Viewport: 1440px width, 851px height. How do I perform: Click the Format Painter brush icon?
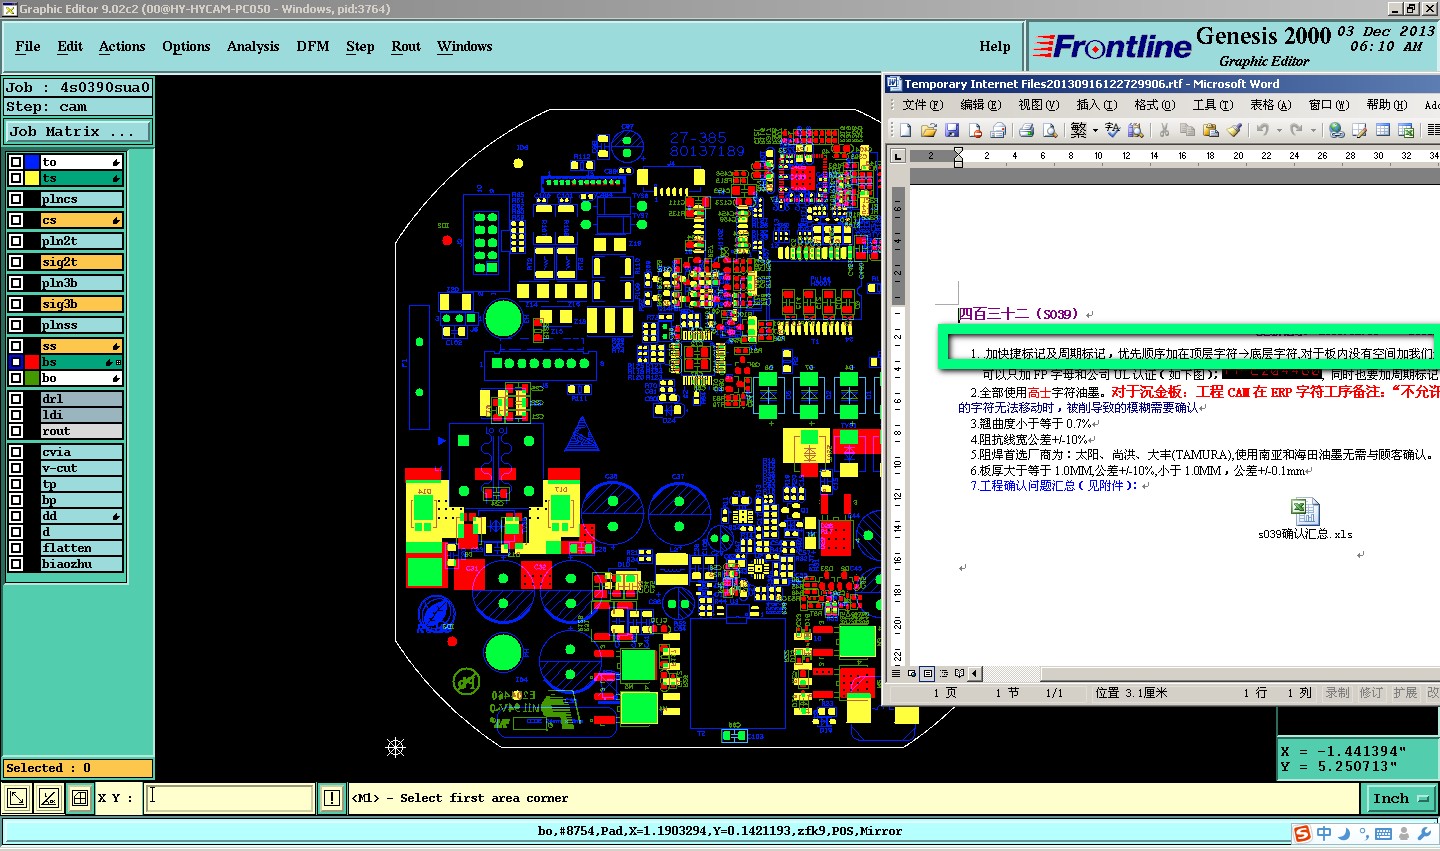coord(1234,130)
